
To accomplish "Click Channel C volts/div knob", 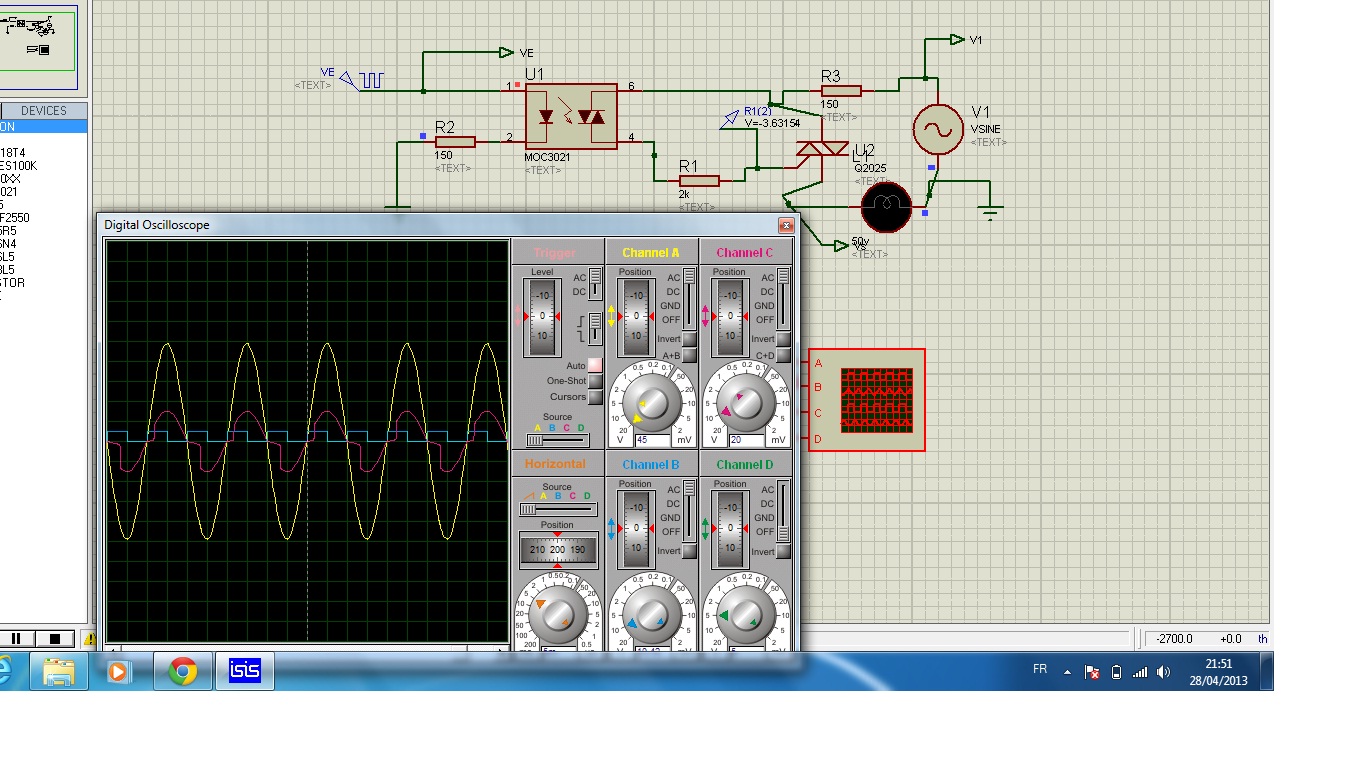I will point(746,403).
